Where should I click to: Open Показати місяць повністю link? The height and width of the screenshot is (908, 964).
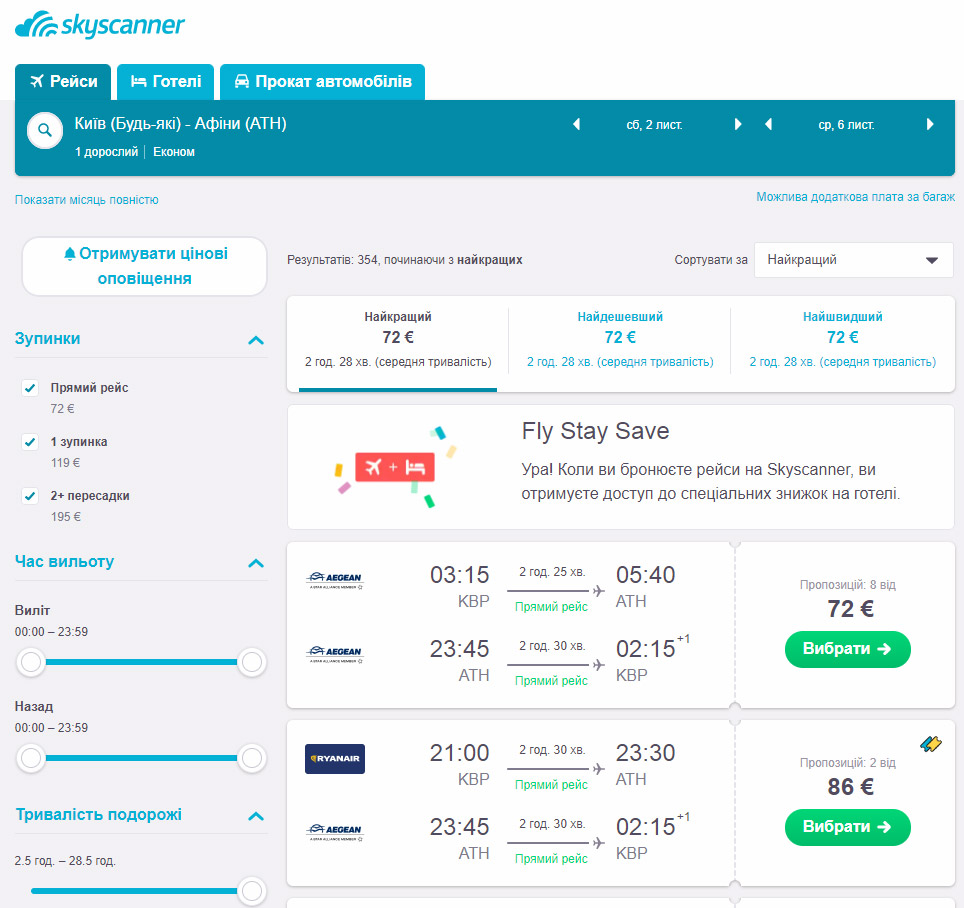point(87,200)
